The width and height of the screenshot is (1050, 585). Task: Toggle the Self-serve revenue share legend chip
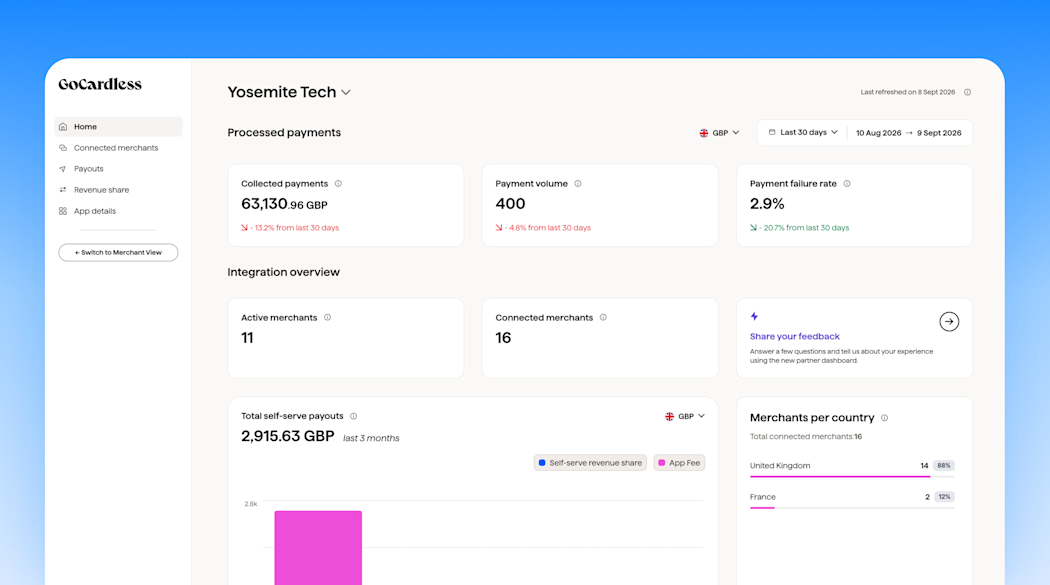click(590, 463)
